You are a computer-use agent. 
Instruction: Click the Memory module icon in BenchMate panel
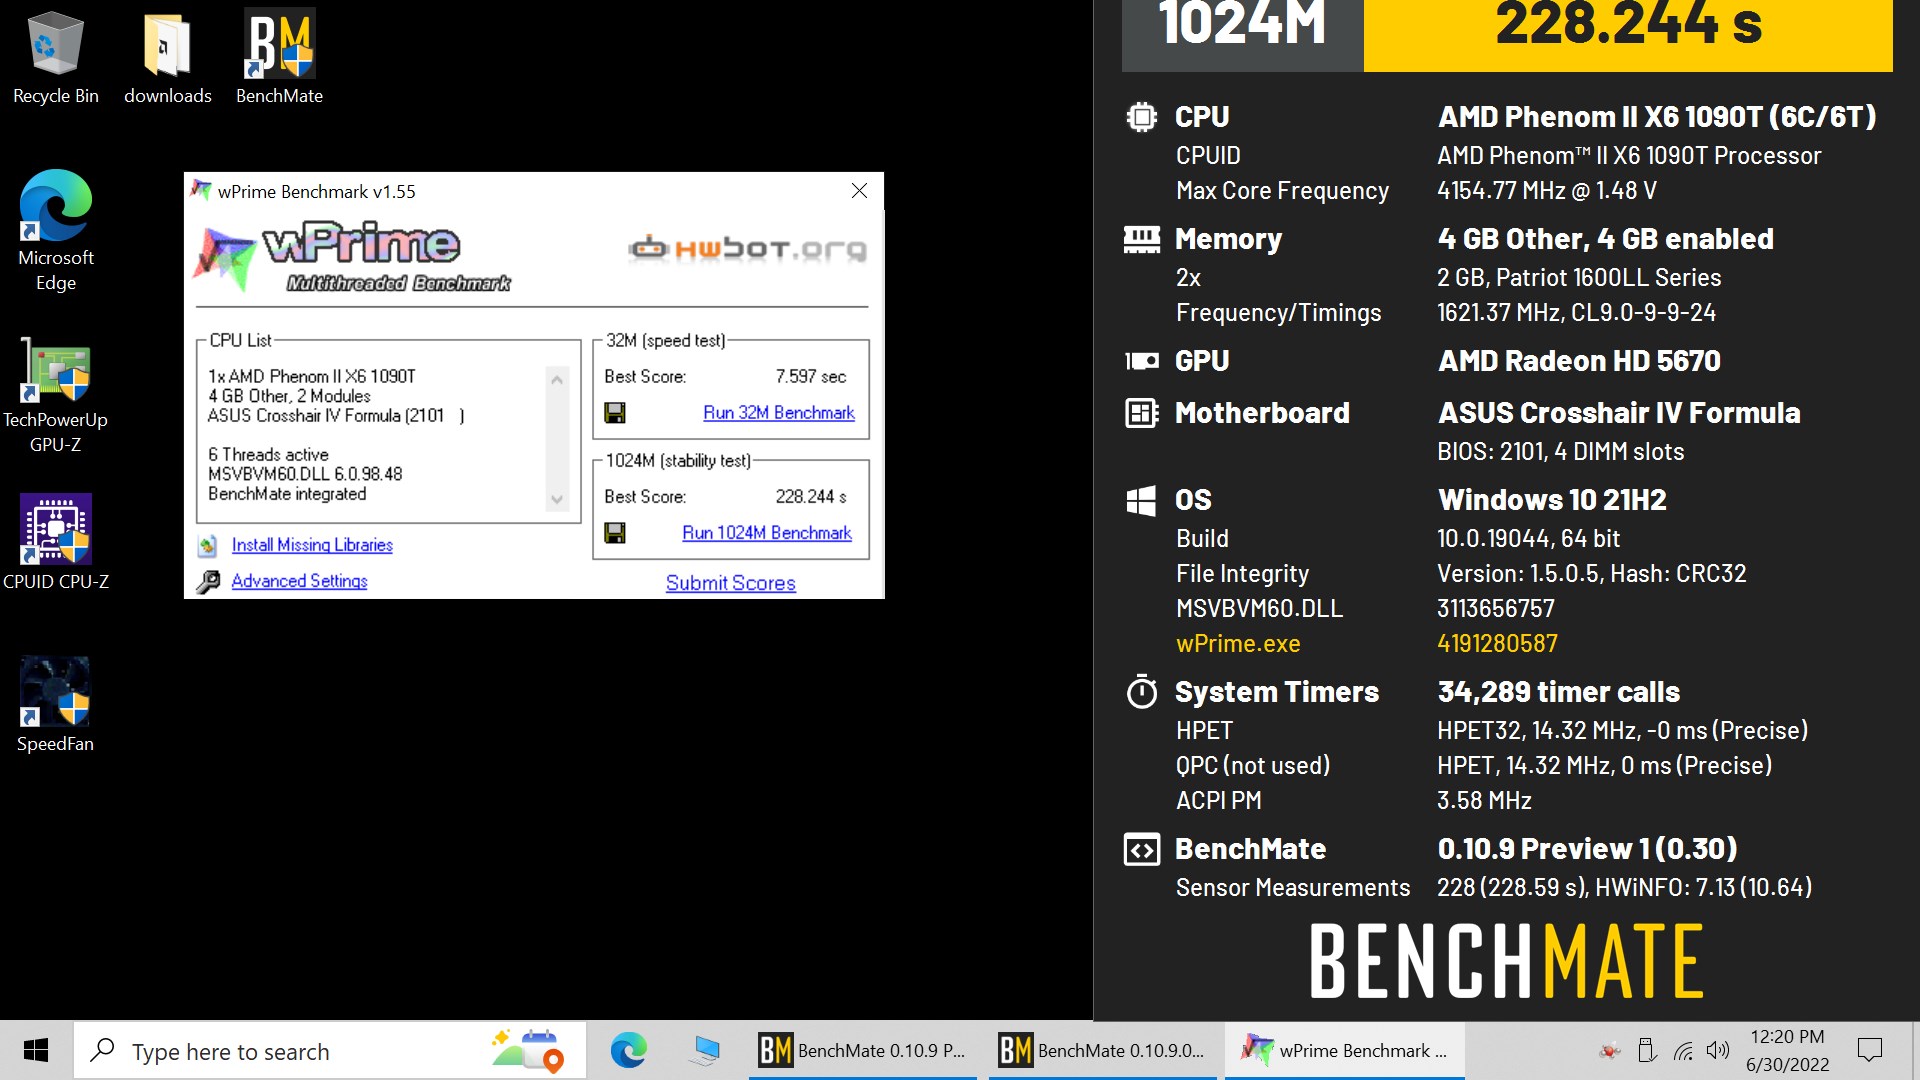pos(1141,239)
